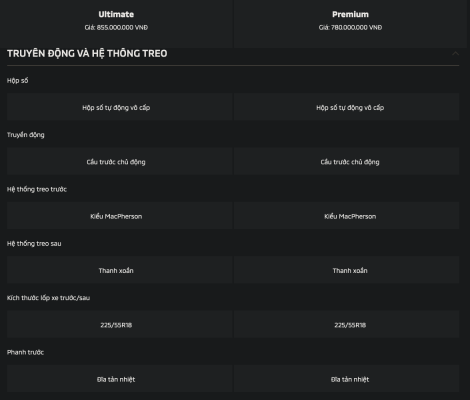Select the Premium version column header
The width and height of the screenshot is (470, 400).
(350, 14)
